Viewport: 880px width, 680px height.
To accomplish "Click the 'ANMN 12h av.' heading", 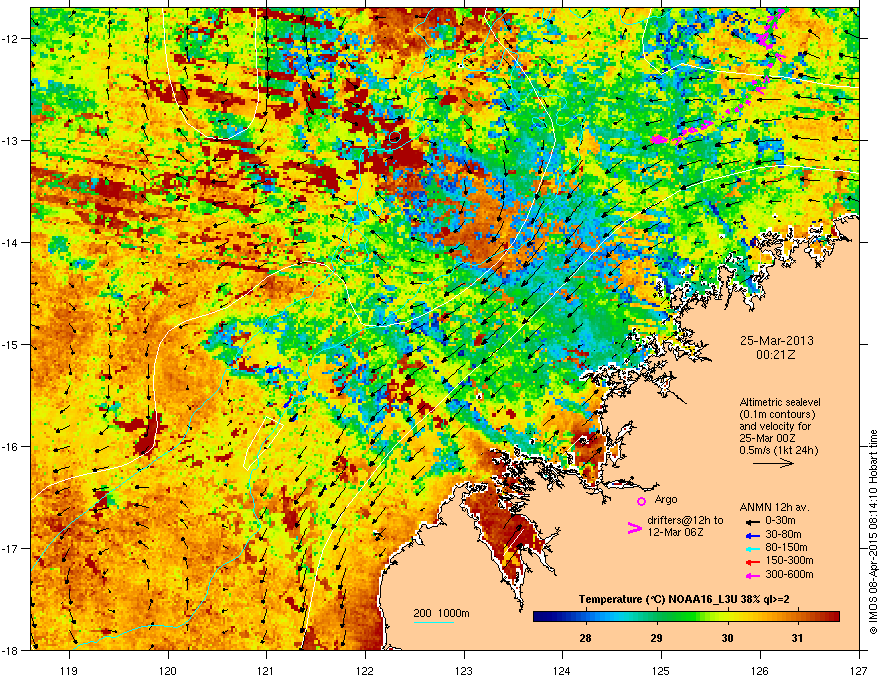I will click(x=774, y=507).
